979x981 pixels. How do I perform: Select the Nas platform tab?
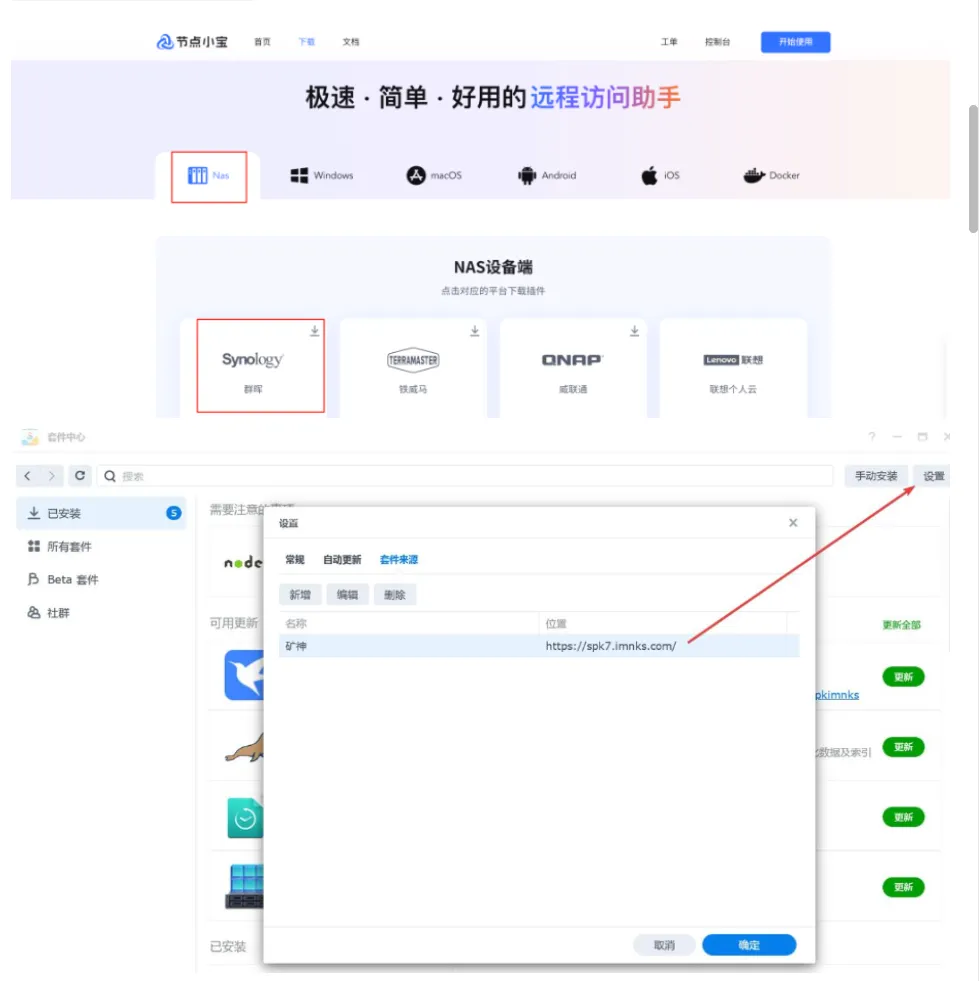click(x=209, y=176)
